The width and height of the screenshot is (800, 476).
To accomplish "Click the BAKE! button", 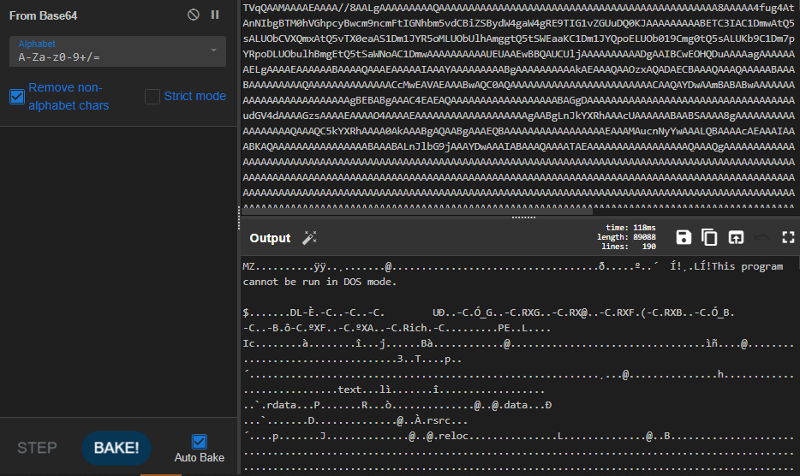I will click(x=116, y=448).
